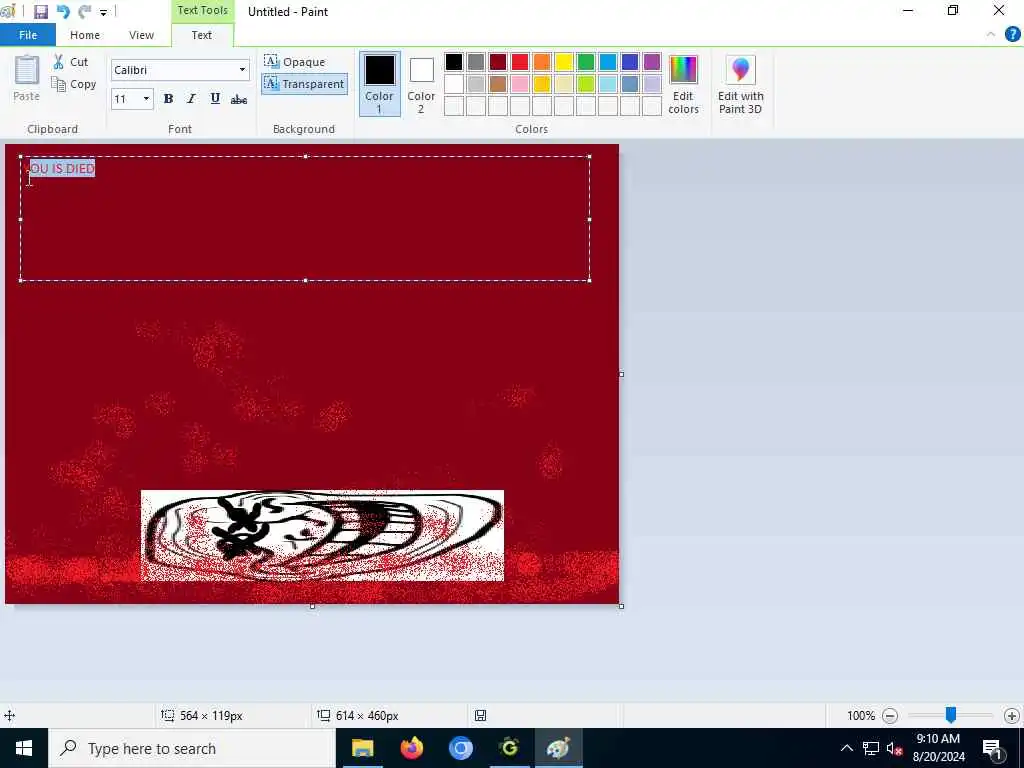Click the 100% zoom level text
The image size is (1024, 768).
[x=861, y=716]
